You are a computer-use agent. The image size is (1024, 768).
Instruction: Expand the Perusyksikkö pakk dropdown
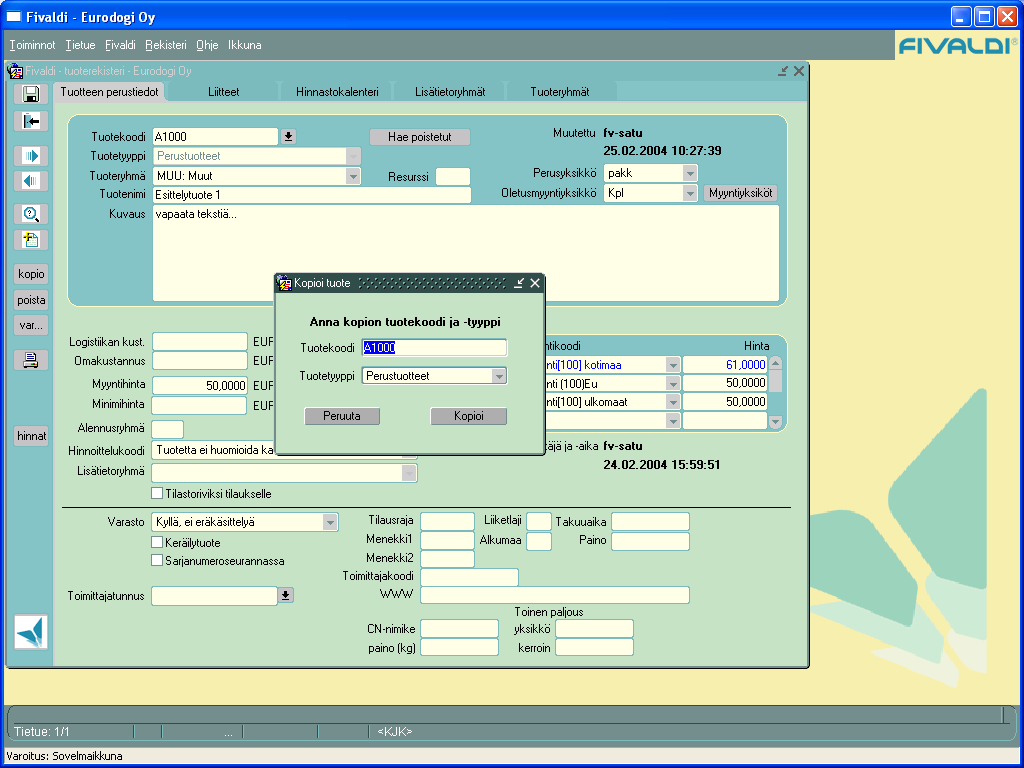690,173
